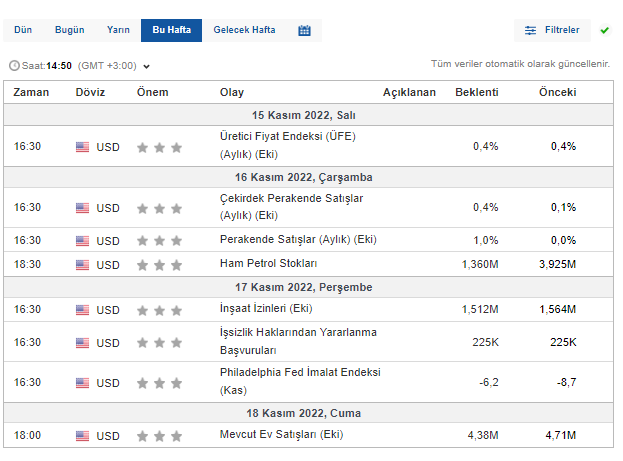Click the US flag in Mevcut Ev Satışları row
Viewport: 623px width, 461px height.
point(83,436)
